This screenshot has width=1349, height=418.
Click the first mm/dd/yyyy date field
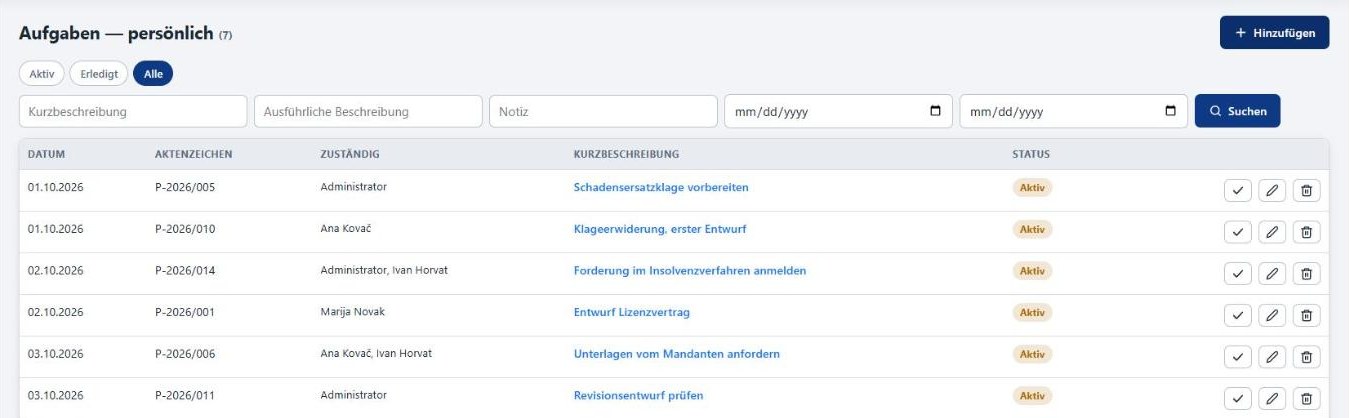[x=838, y=111]
